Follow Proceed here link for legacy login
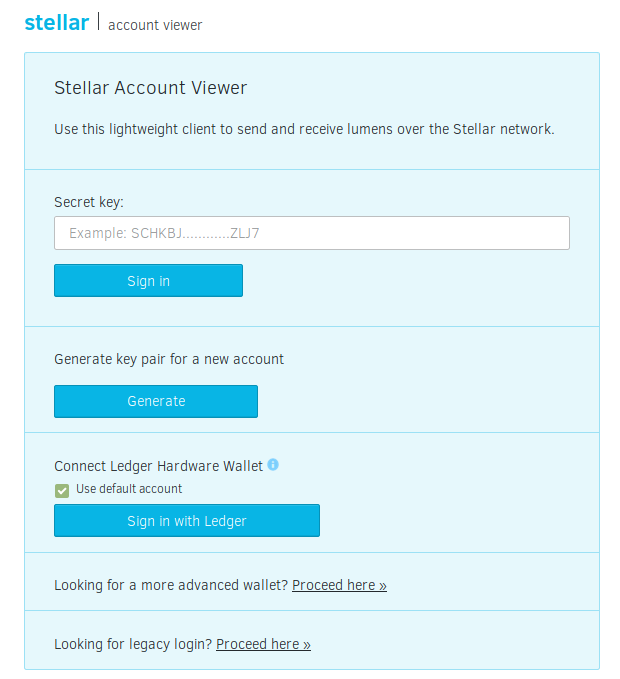620x679 pixels. click(263, 644)
